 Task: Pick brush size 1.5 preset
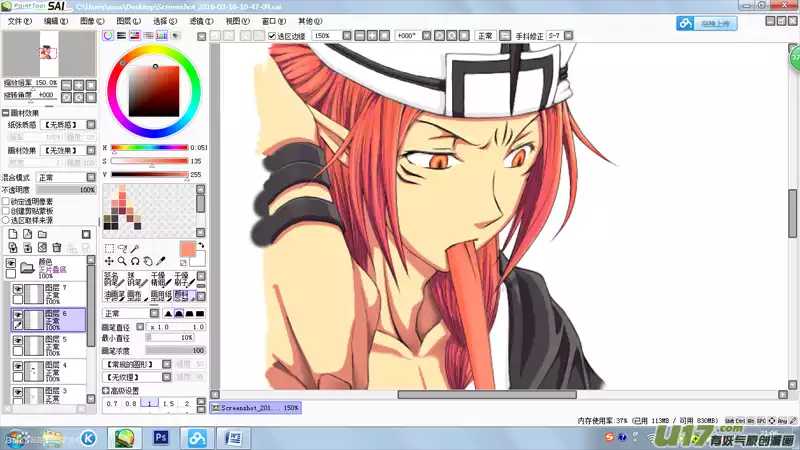(168, 404)
